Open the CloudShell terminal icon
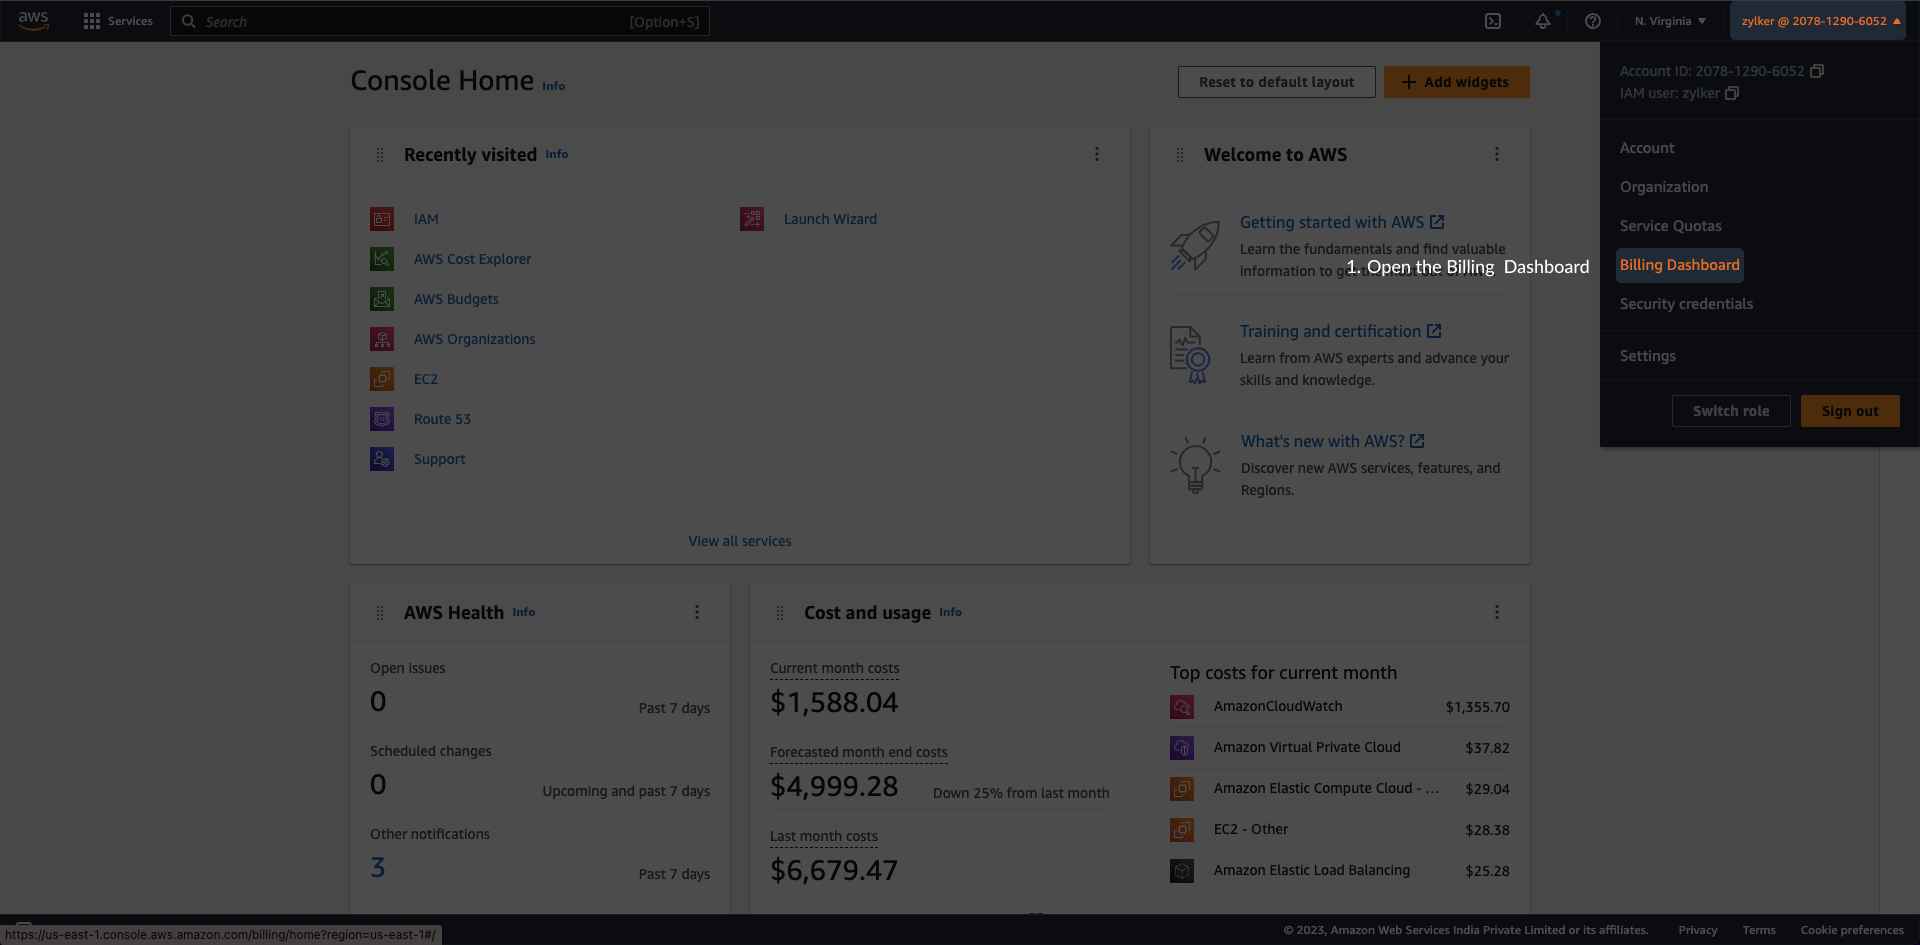This screenshot has width=1920, height=945. pos(1492,21)
